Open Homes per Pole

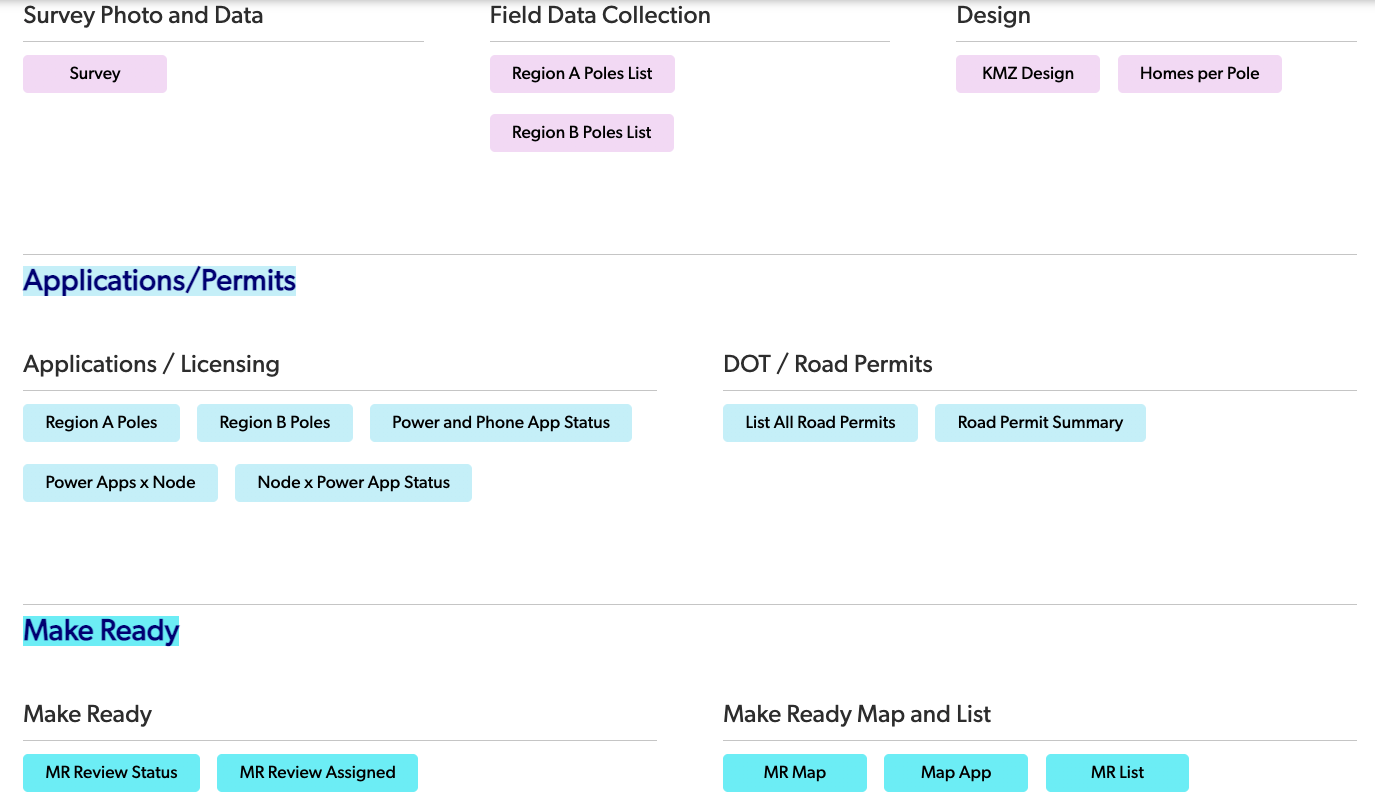(1199, 74)
